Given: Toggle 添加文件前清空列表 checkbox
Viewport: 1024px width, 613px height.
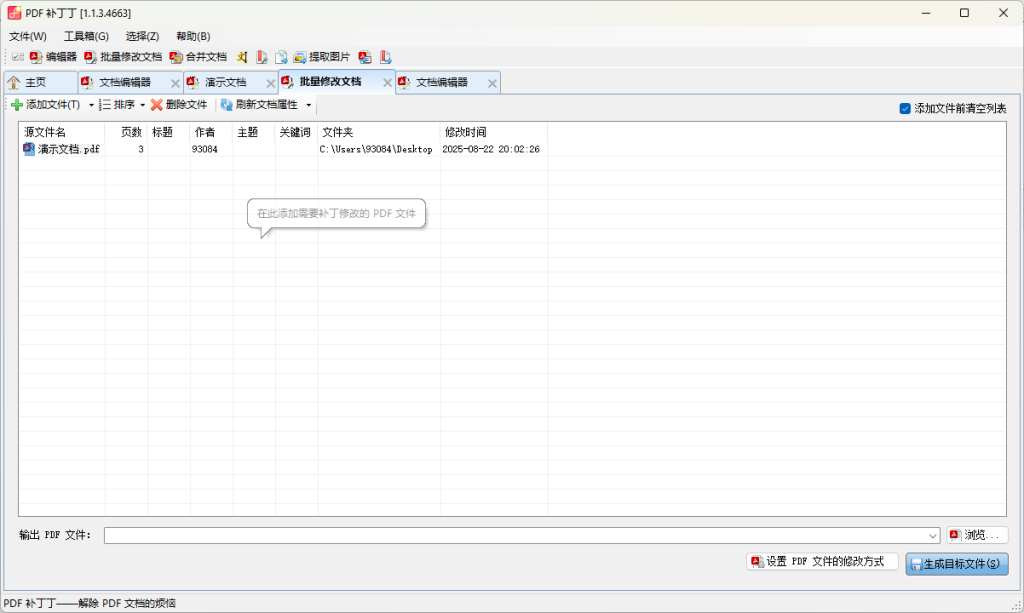Looking at the screenshot, I should [905, 108].
